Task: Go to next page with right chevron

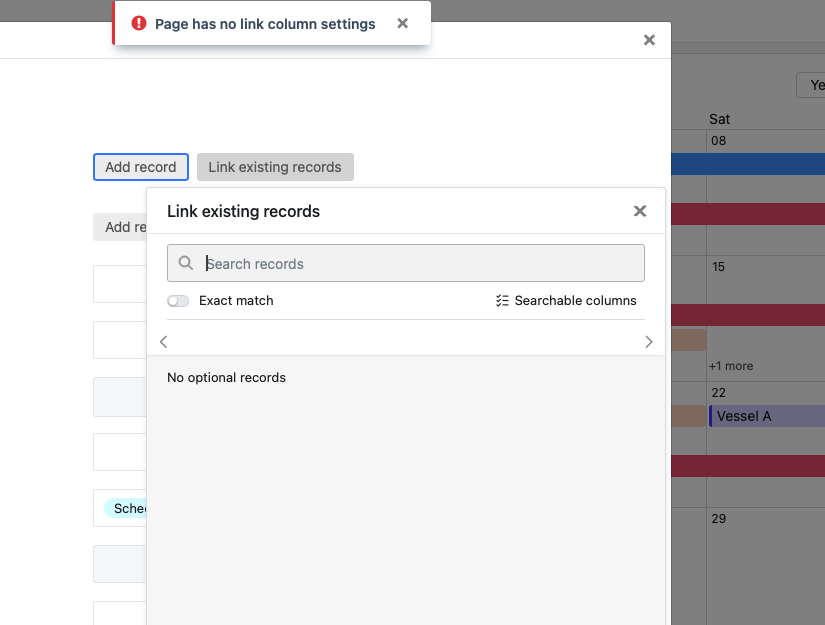Action: (649, 342)
